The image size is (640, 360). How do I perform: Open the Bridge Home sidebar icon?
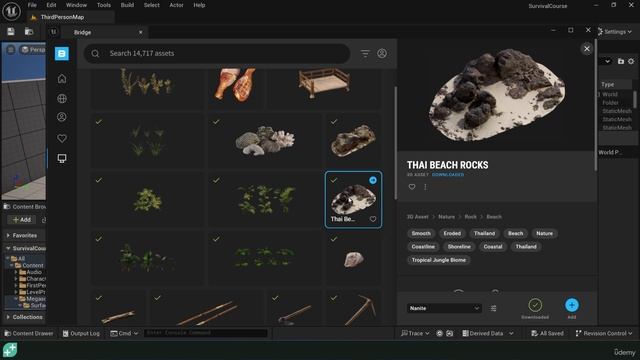62,78
